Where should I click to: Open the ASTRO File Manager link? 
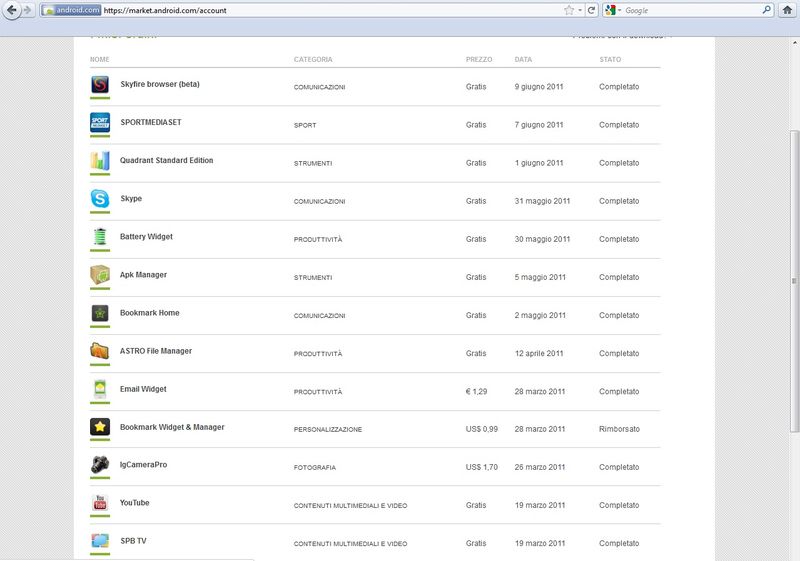(156, 351)
